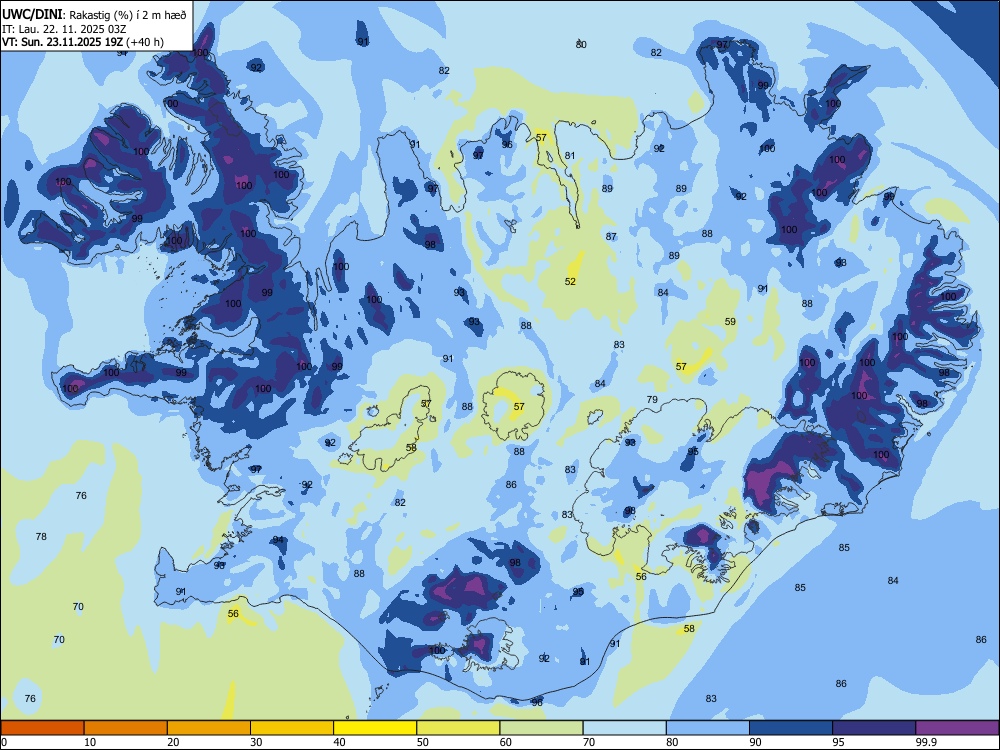1000x750 pixels.
Task: Select the indigo 95–99.9 legend swatch
Action: point(874,728)
